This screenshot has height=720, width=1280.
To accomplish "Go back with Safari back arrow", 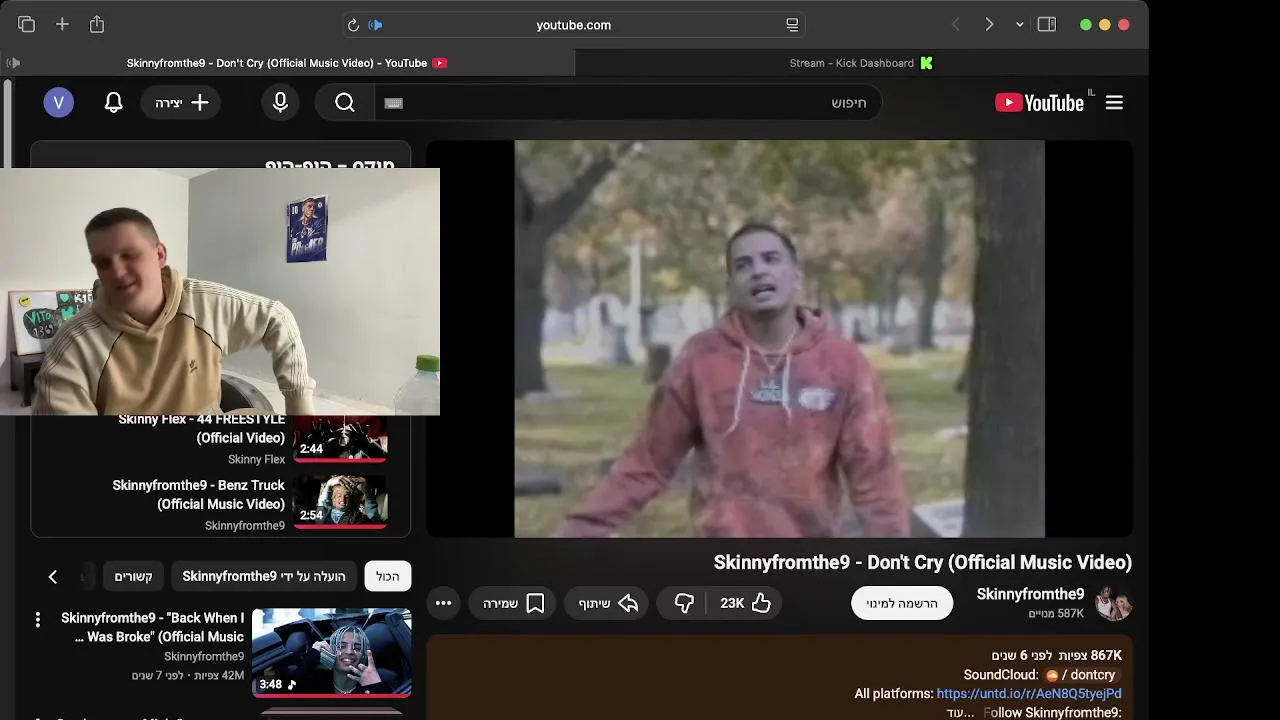I will [x=955, y=24].
